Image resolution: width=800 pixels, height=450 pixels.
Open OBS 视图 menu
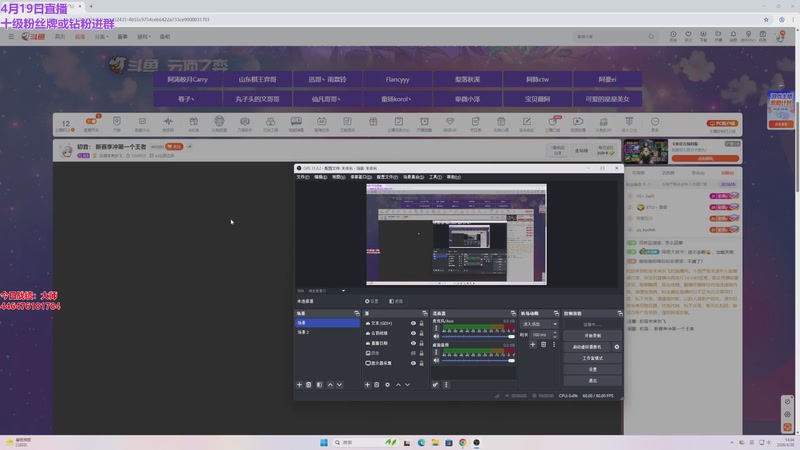tap(338, 177)
